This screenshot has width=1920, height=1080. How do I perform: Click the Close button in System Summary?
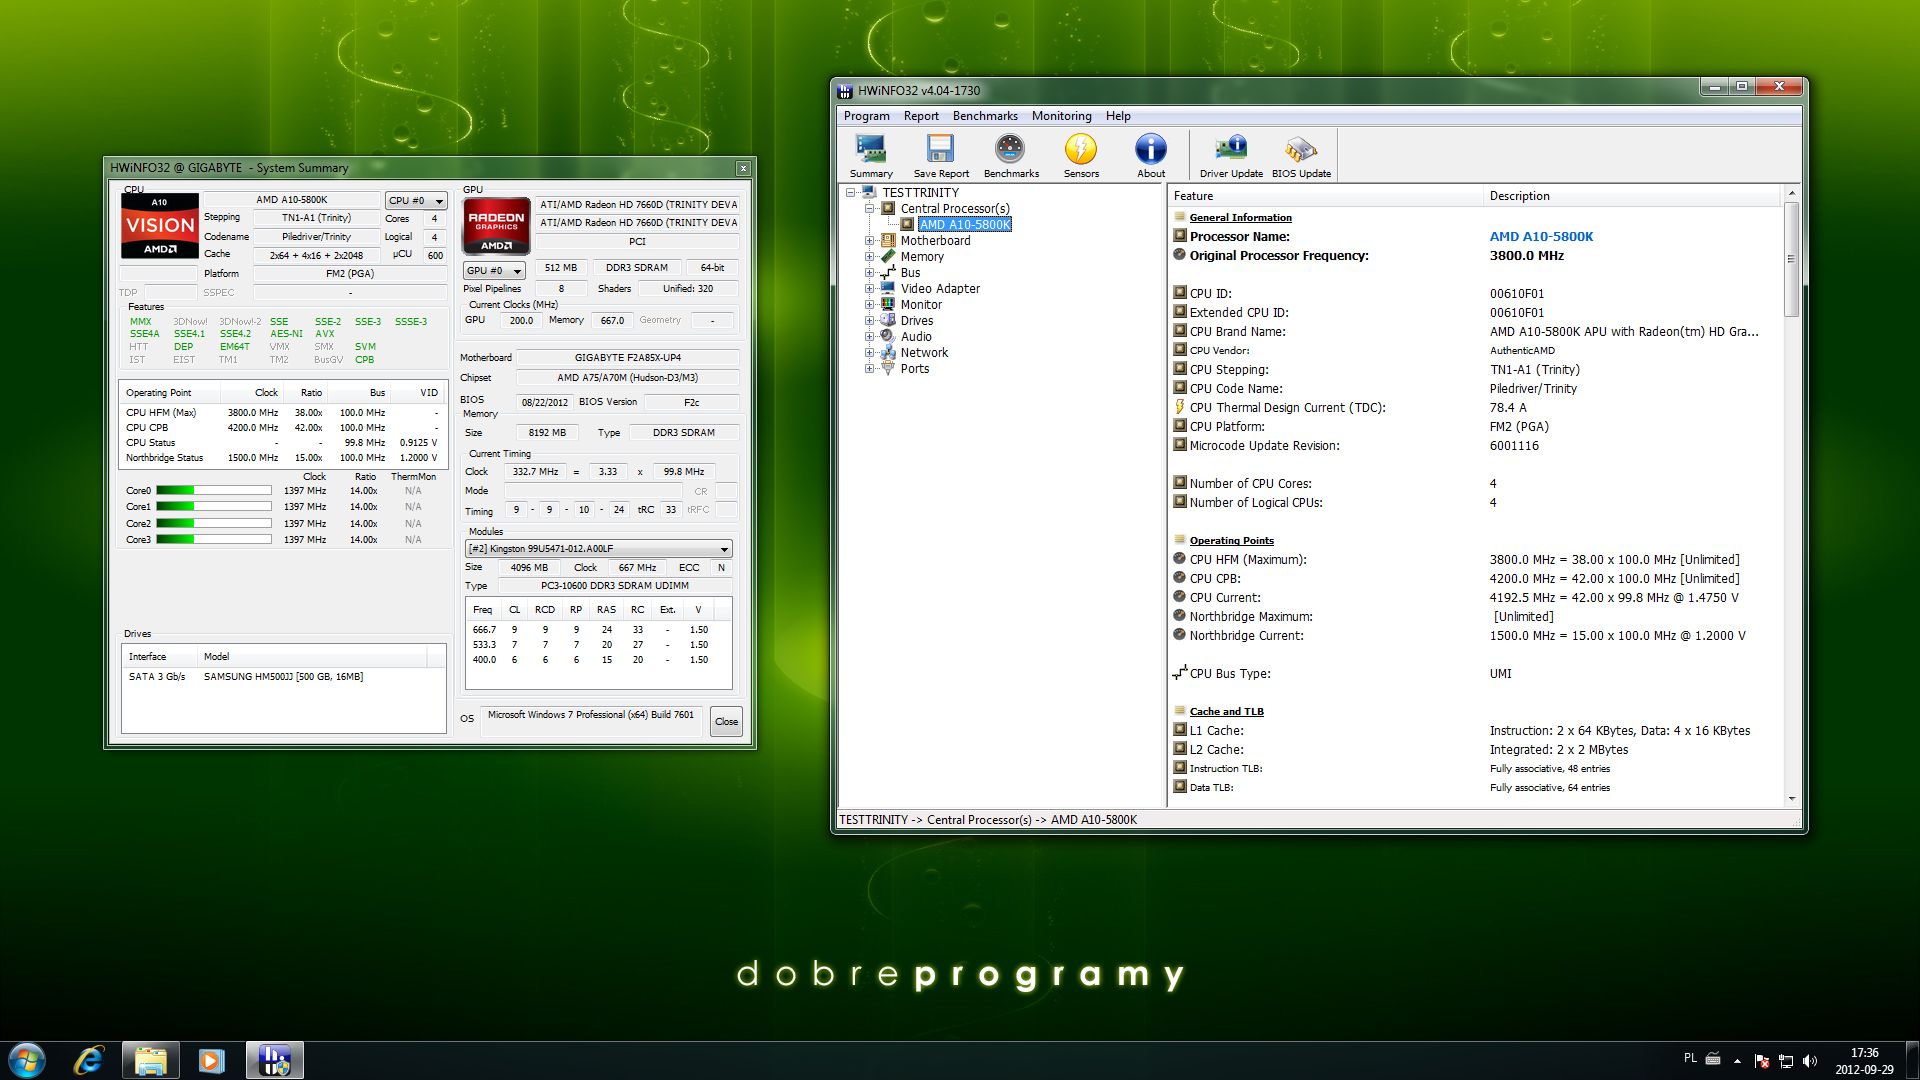pyautogui.click(x=726, y=721)
